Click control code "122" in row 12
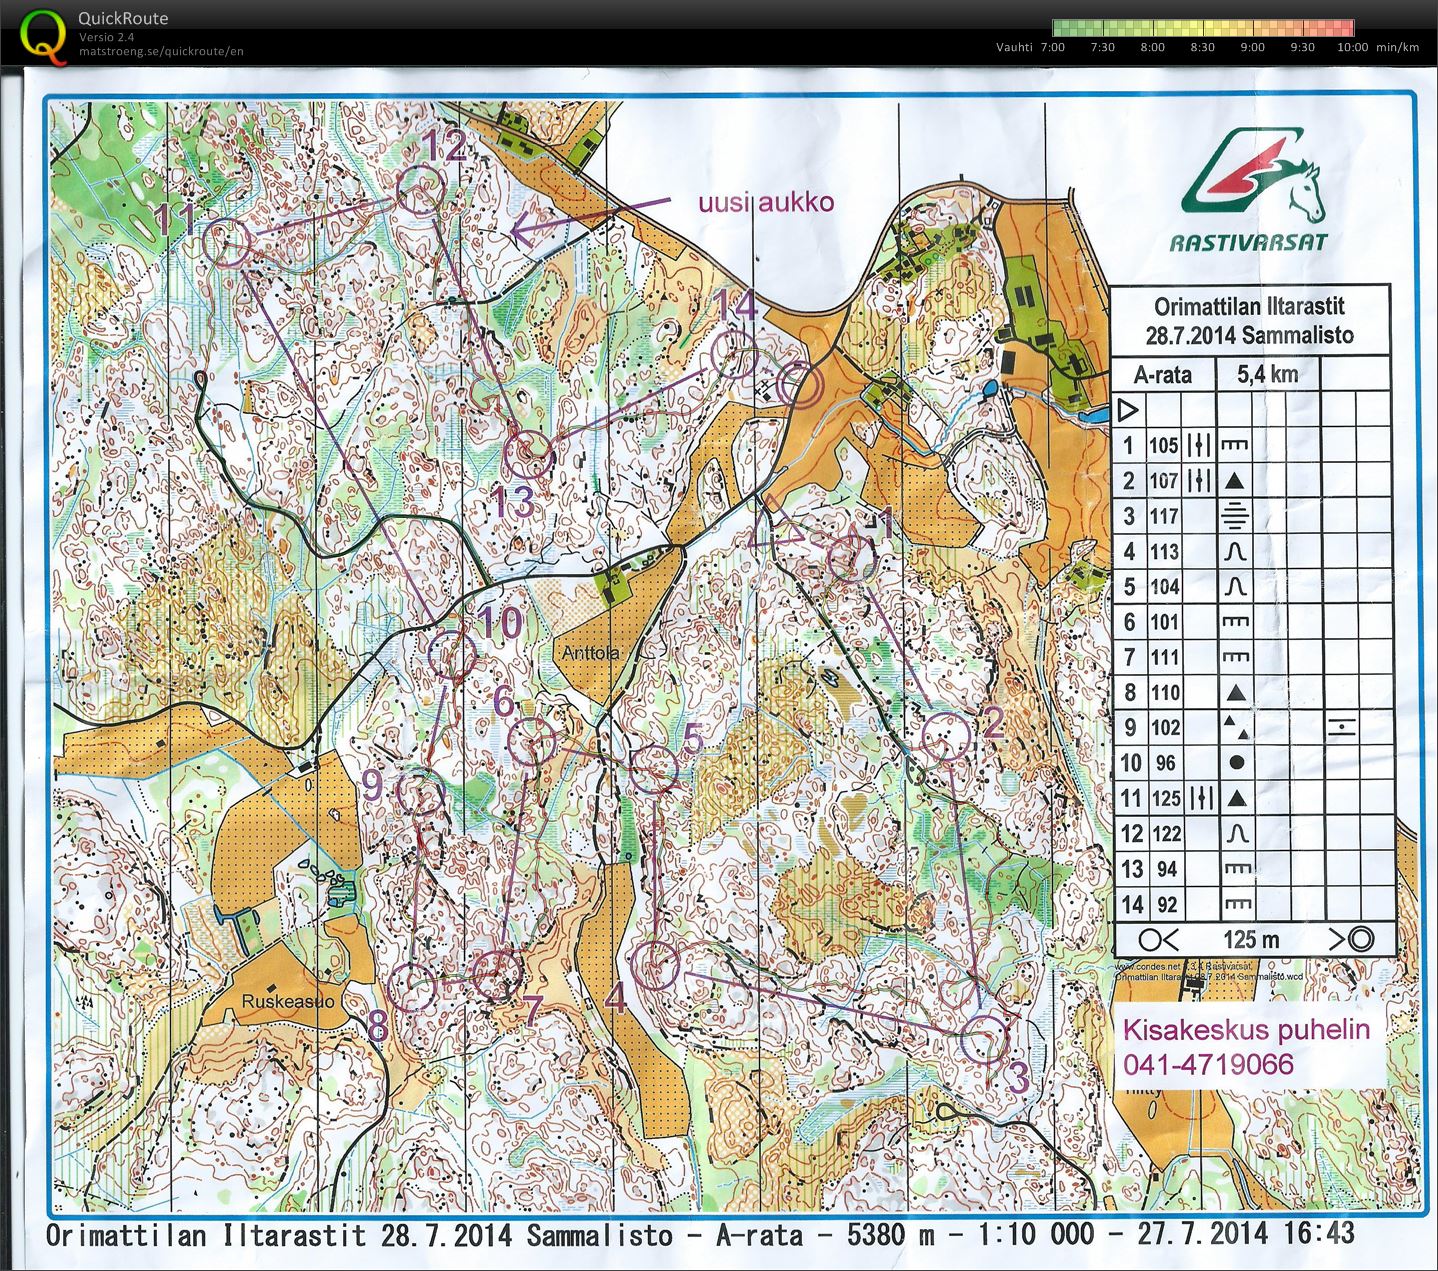1438x1271 pixels. pyautogui.click(x=1166, y=833)
